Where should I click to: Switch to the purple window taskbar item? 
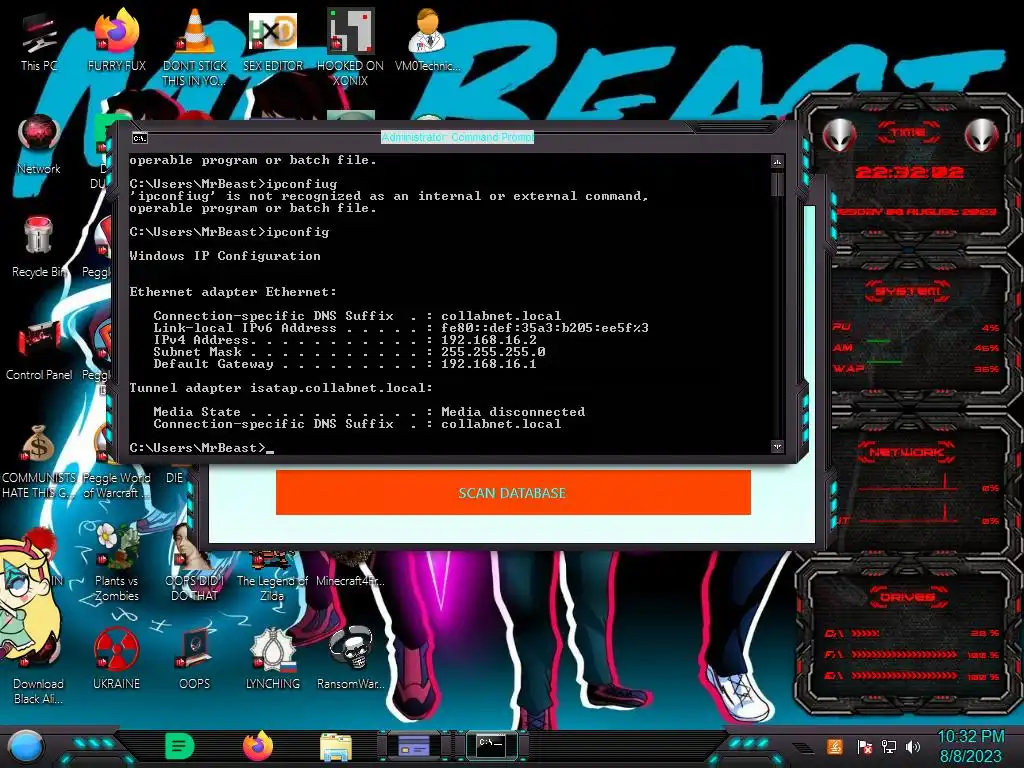(414, 745)
